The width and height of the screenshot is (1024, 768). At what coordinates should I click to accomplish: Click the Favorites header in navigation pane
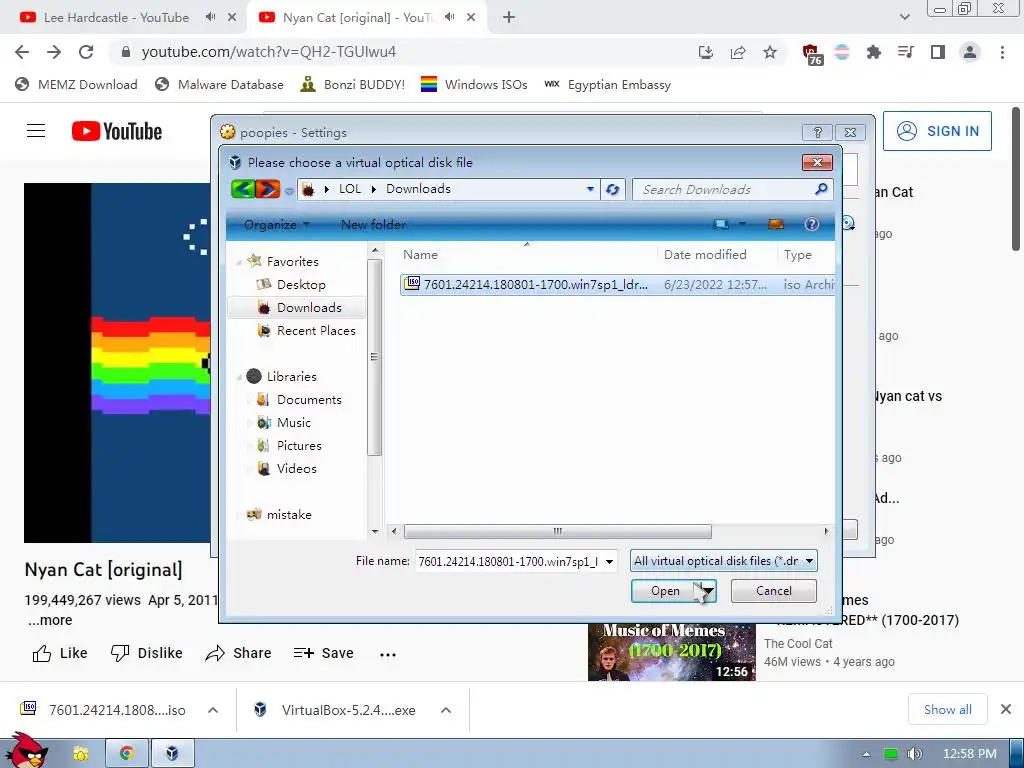point(292,261)
